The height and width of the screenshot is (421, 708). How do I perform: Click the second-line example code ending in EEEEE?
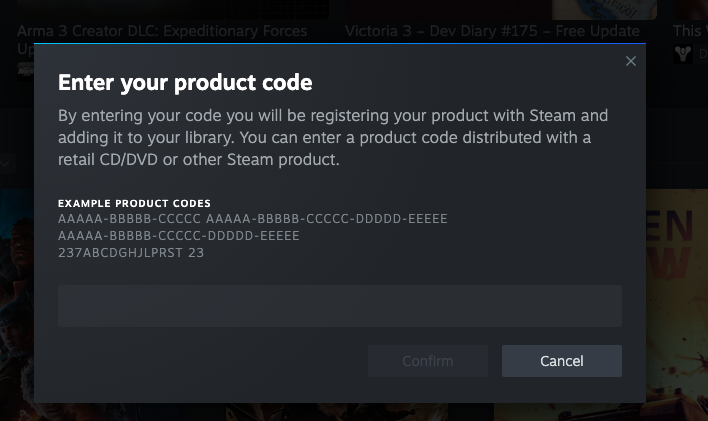point(179,236)
